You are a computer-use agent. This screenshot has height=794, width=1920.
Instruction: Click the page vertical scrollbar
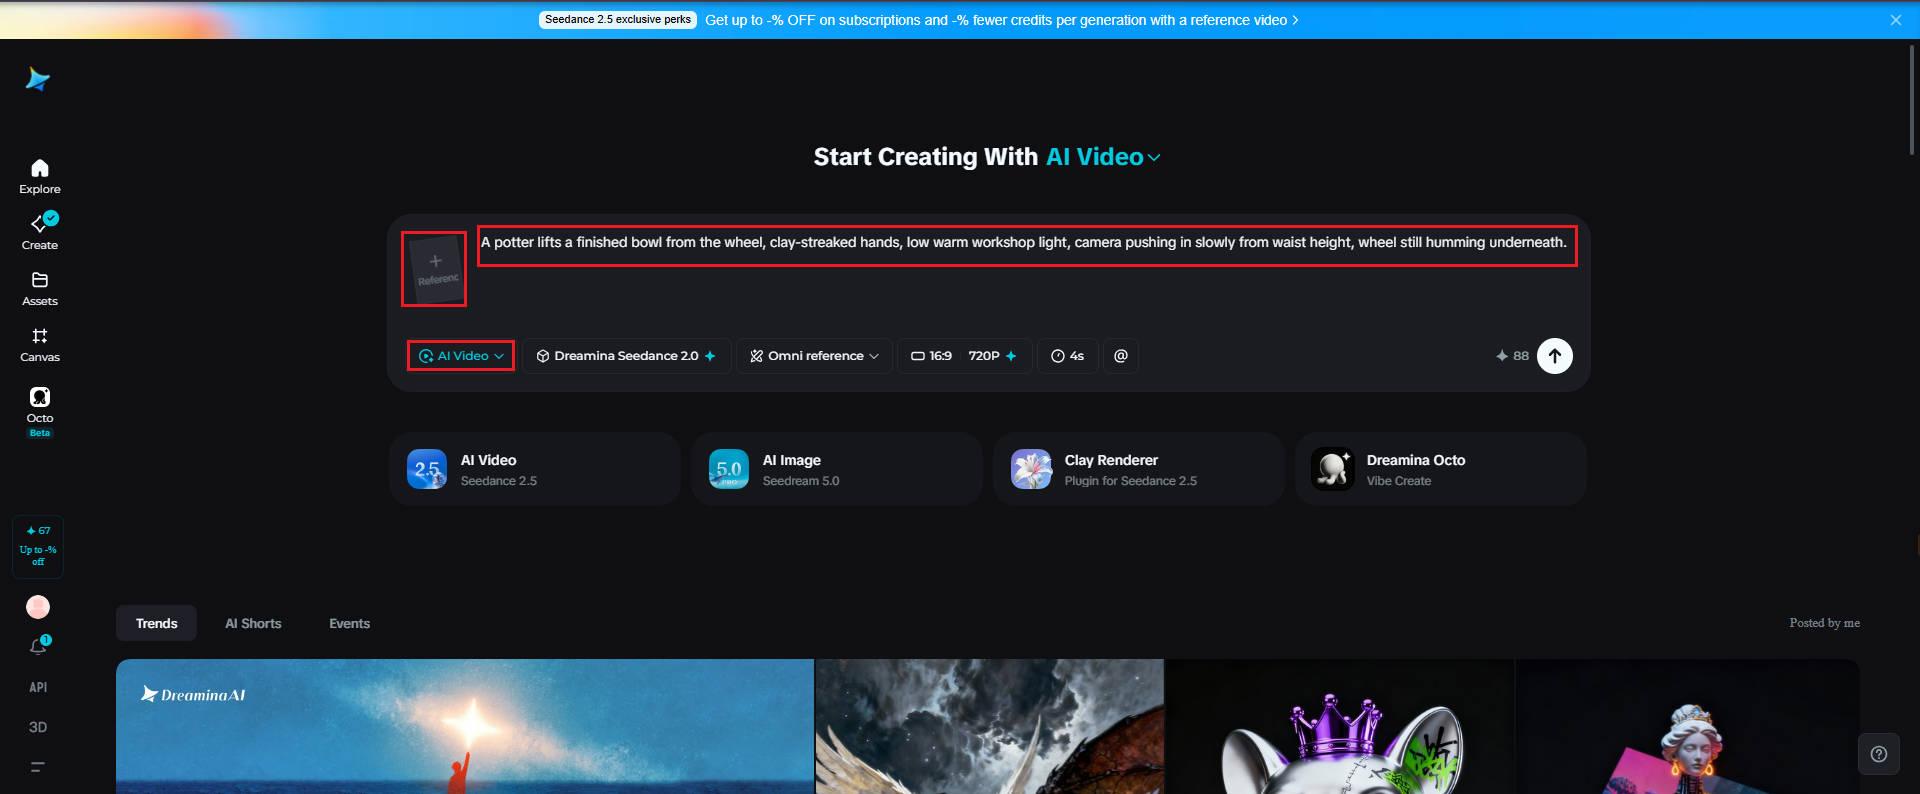[x=1912, y=100]
